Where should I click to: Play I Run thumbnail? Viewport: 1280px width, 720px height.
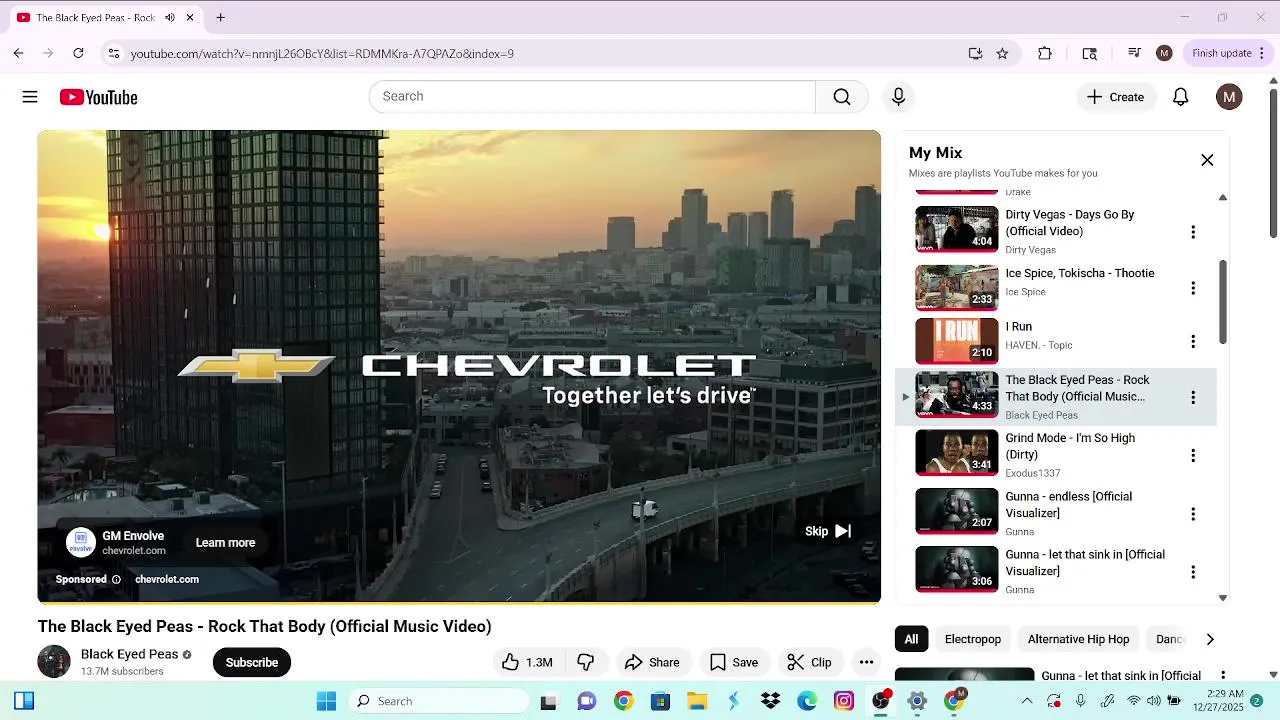click(x=957, y=342)
